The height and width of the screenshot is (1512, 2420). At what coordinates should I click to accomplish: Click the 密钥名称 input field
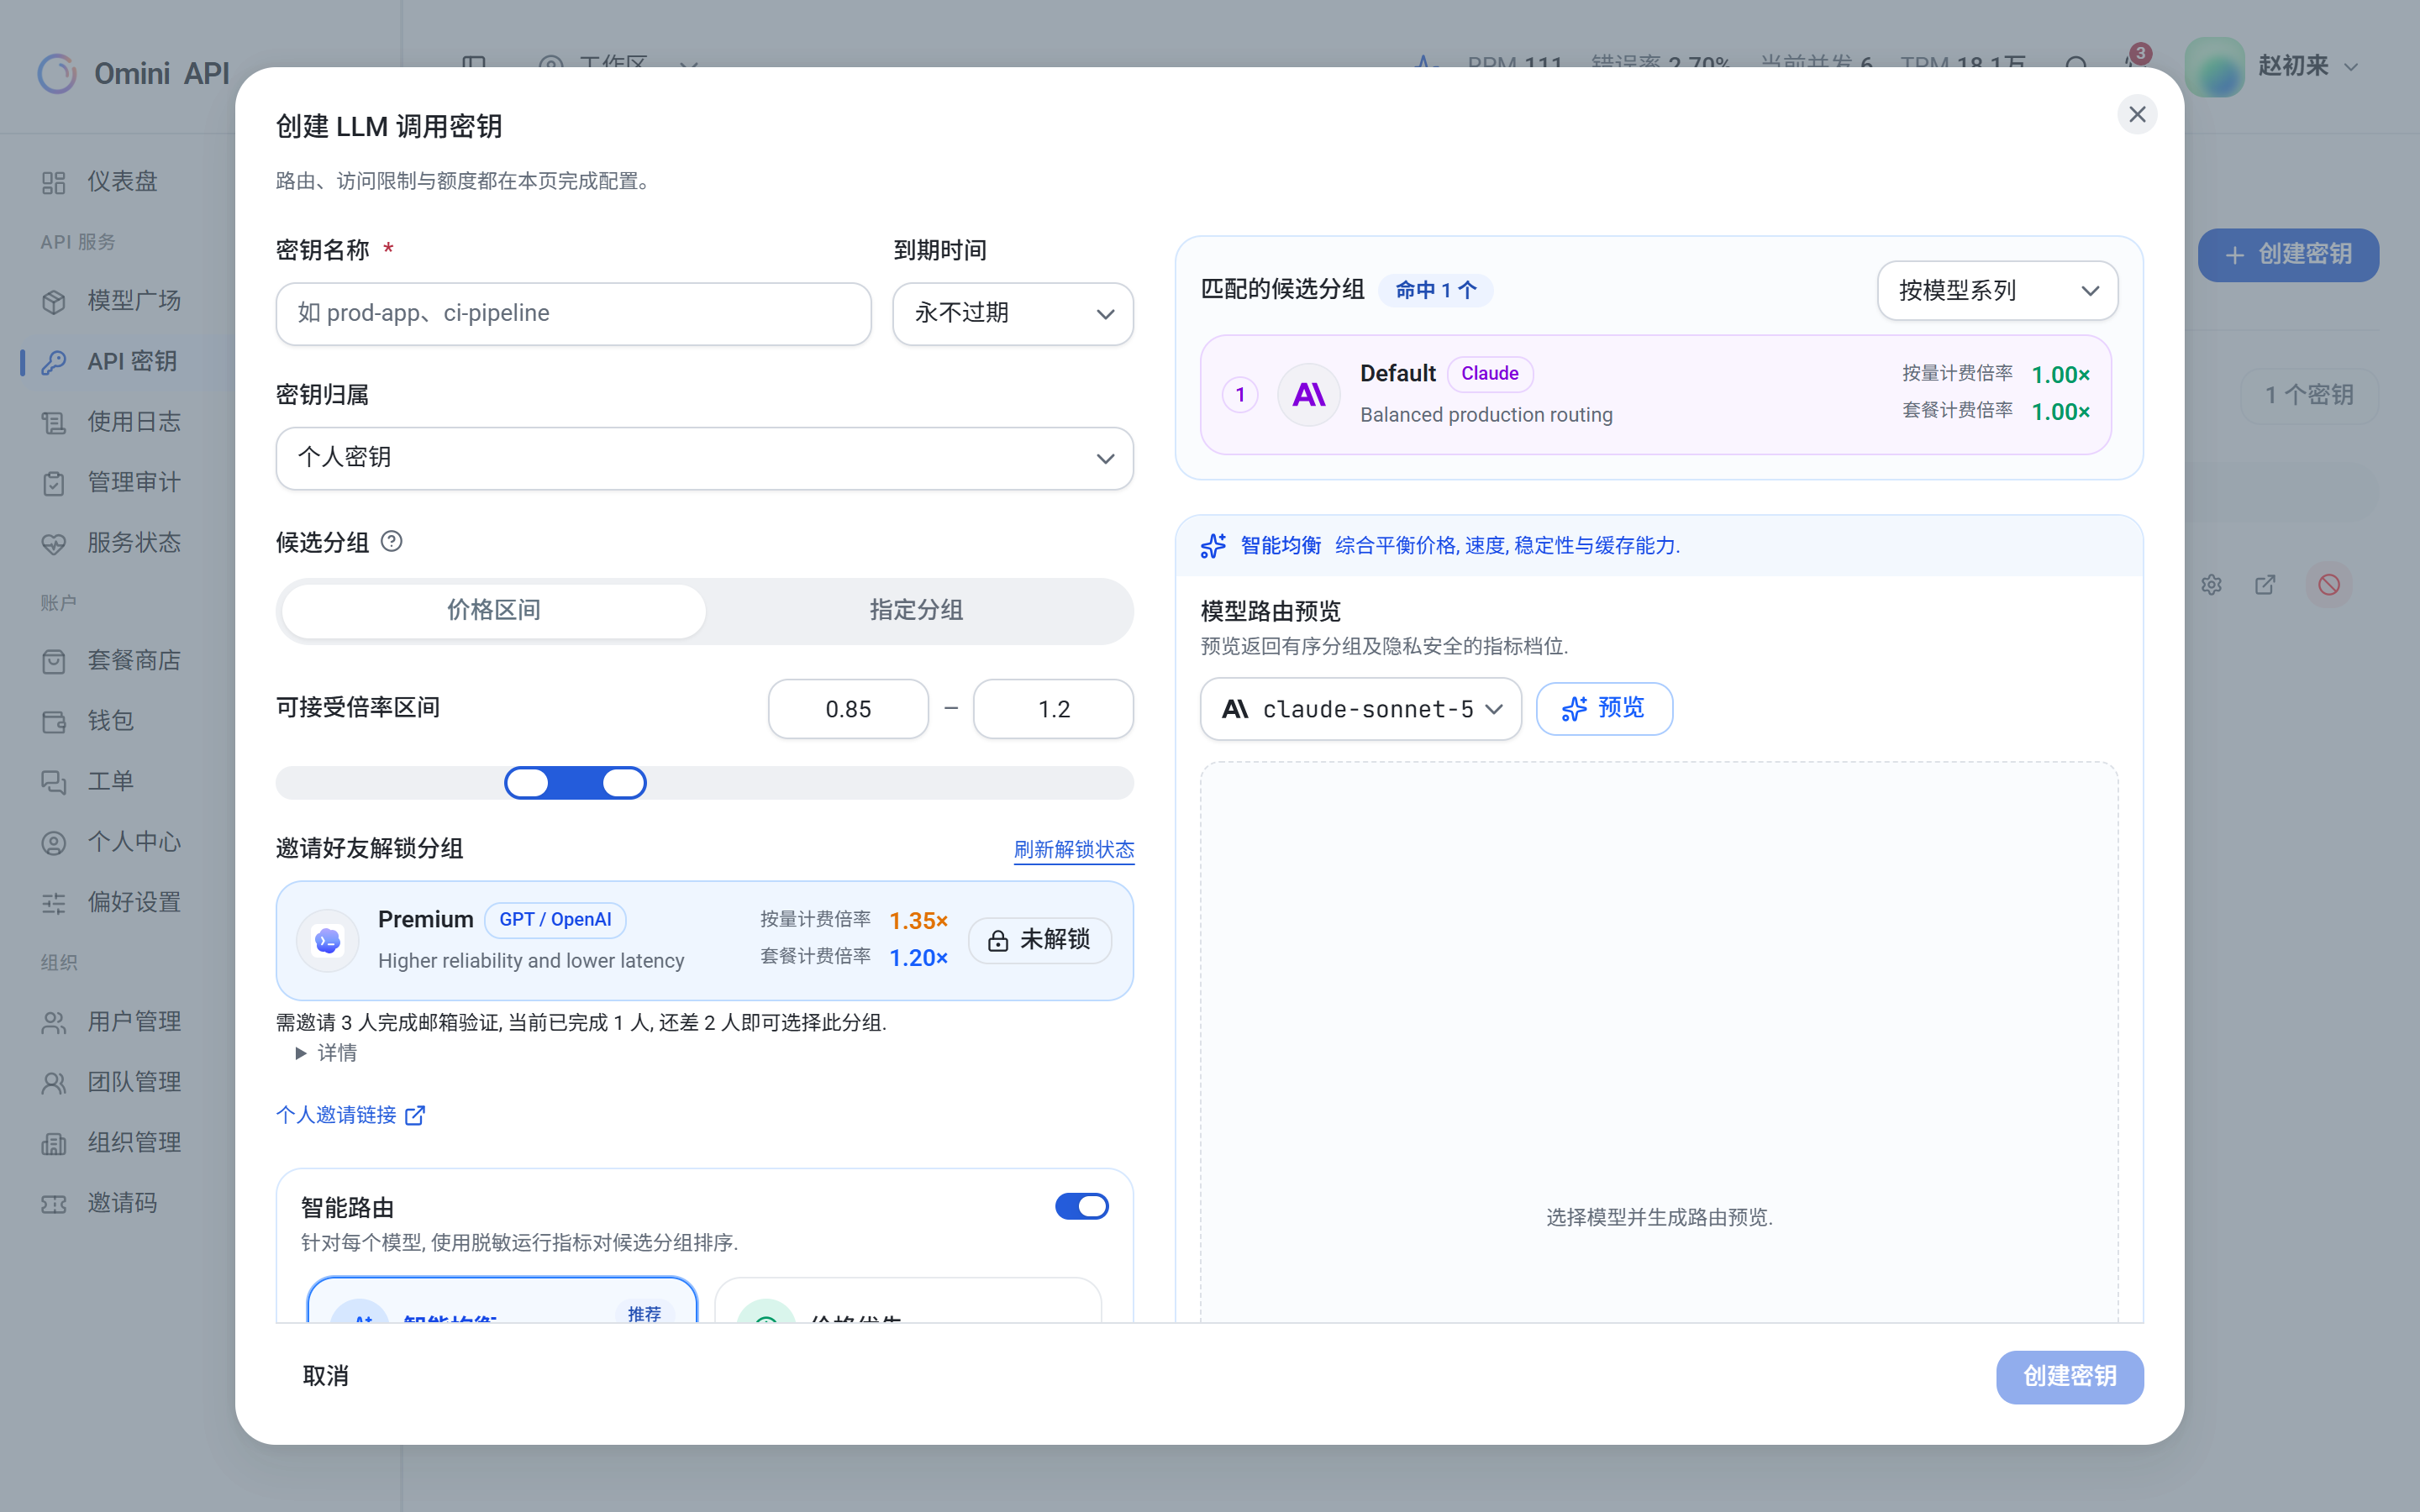[574, 314]
